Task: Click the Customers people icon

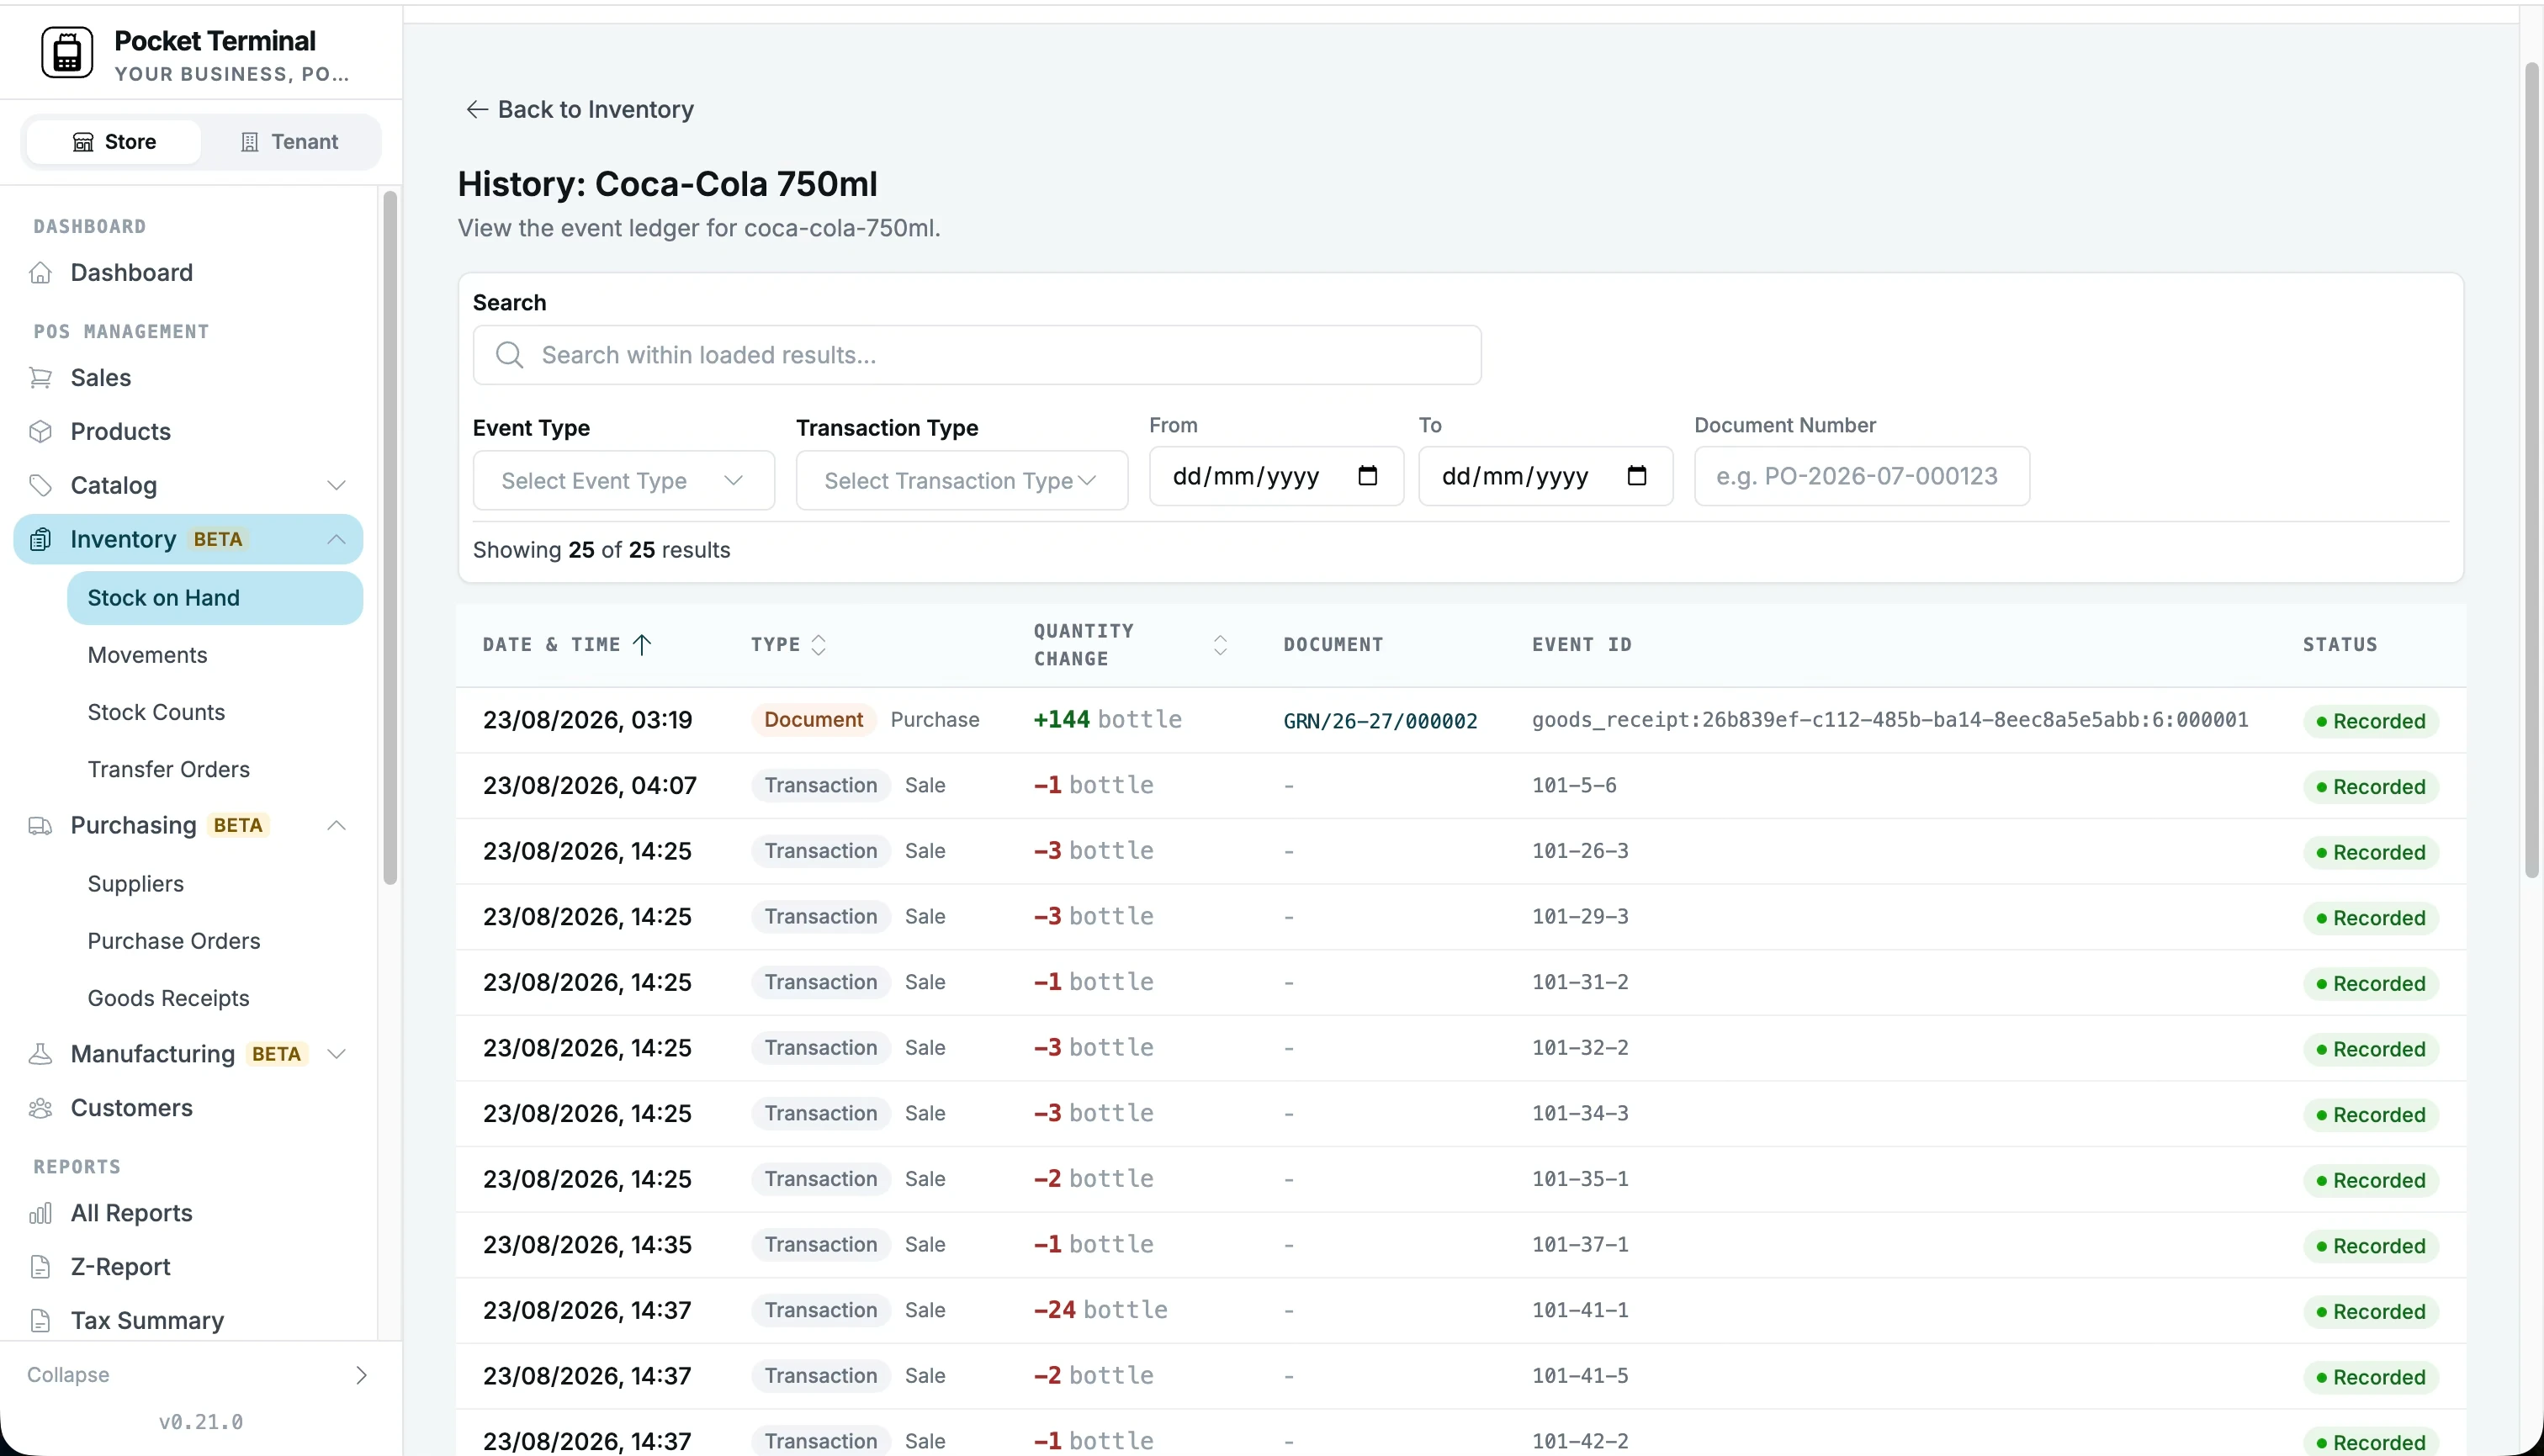Action: click(40, 1108)
